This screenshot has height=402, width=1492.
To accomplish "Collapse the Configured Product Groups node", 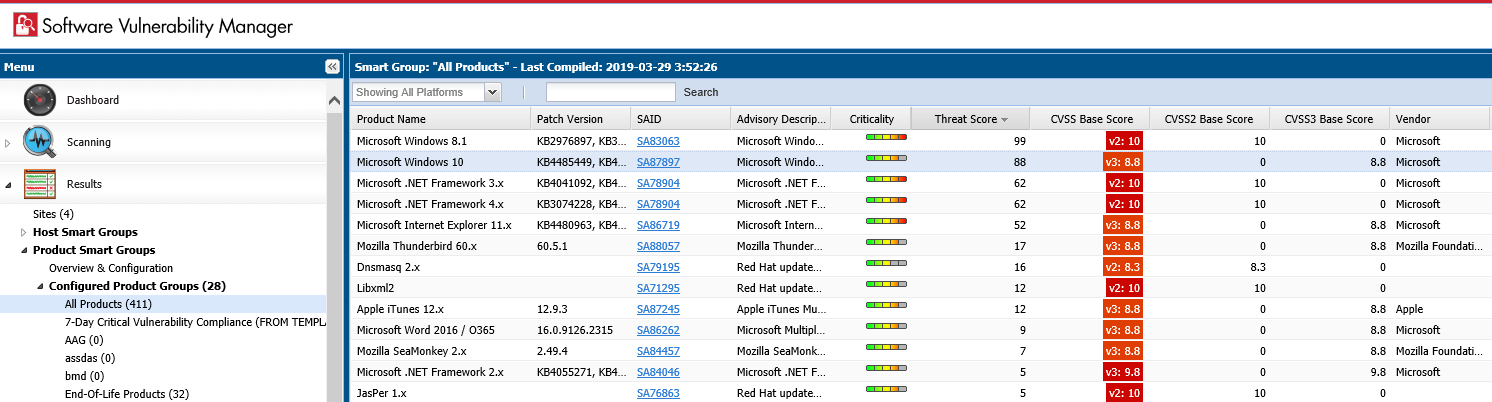I will coord(40,286).
